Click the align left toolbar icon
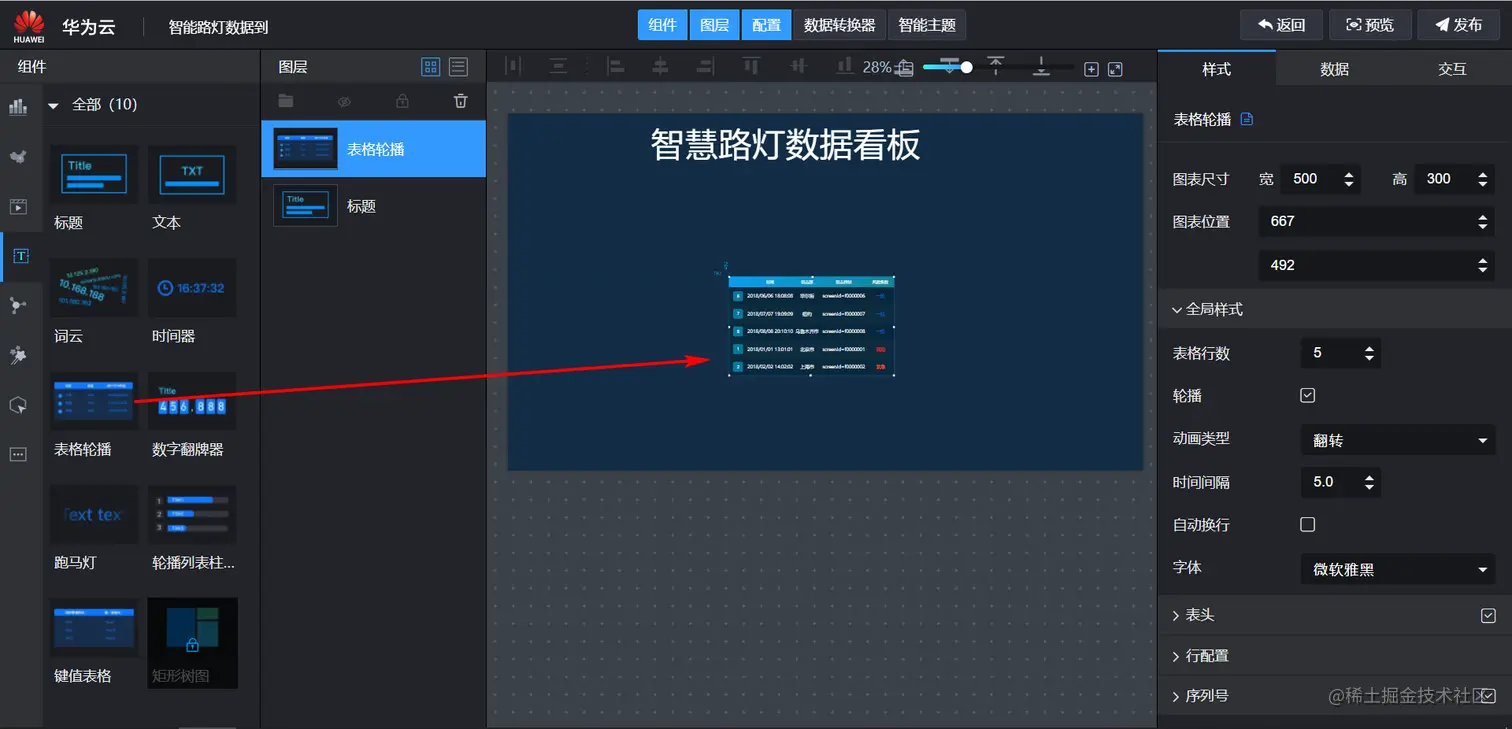Screen dimensions: 1512x729 [x=616, y=67]
